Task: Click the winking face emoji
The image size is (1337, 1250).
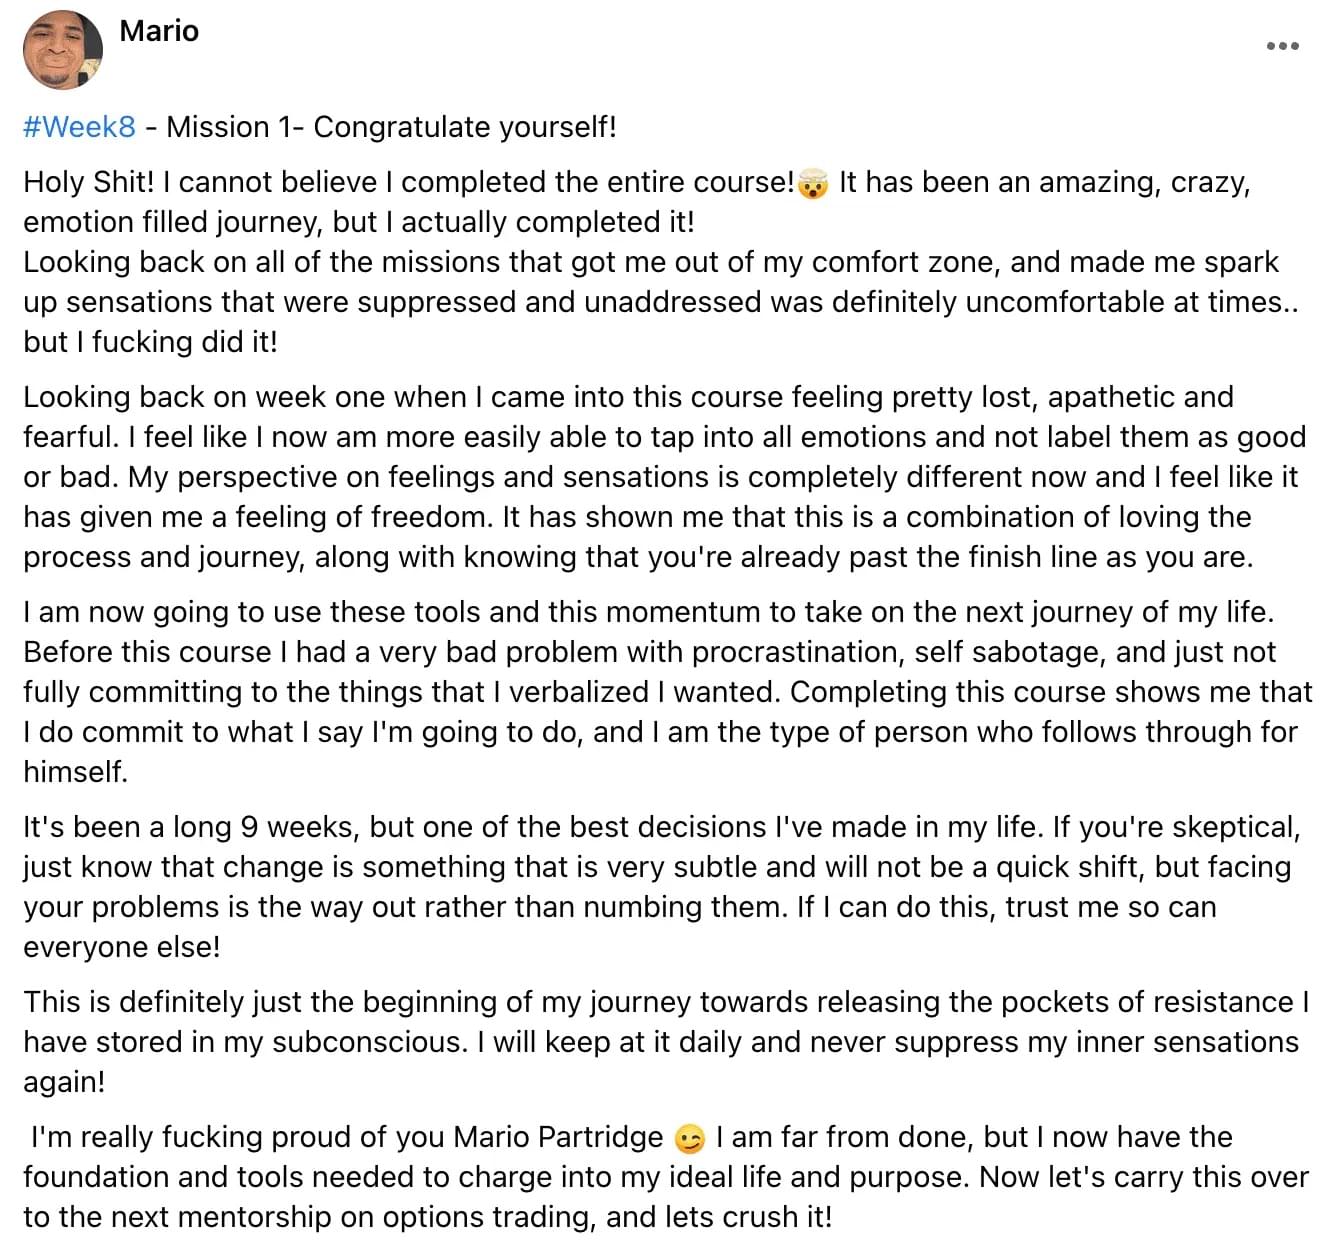Action: coord(690,1138)
